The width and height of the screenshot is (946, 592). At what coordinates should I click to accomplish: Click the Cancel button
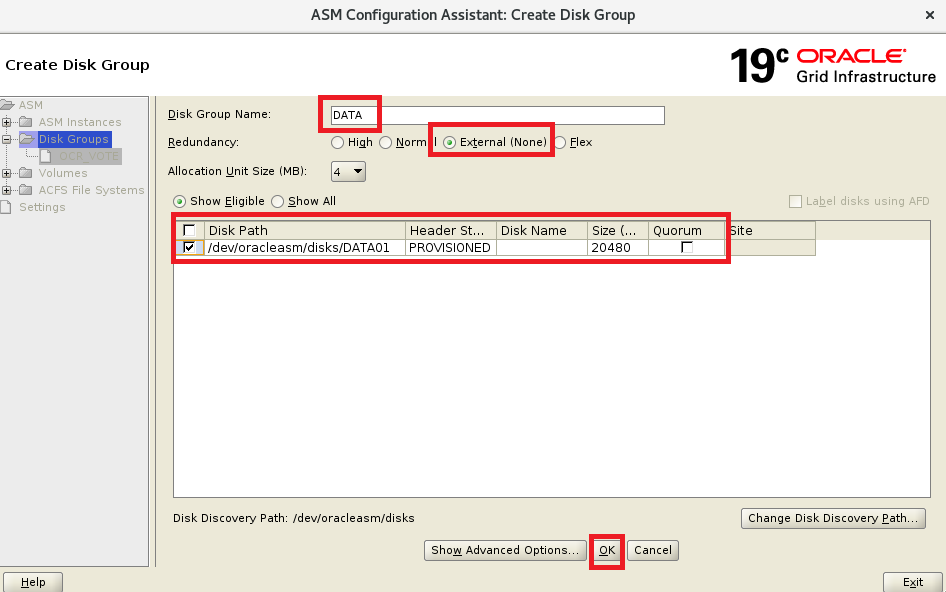pyautogui.click(x=653, y=550)
